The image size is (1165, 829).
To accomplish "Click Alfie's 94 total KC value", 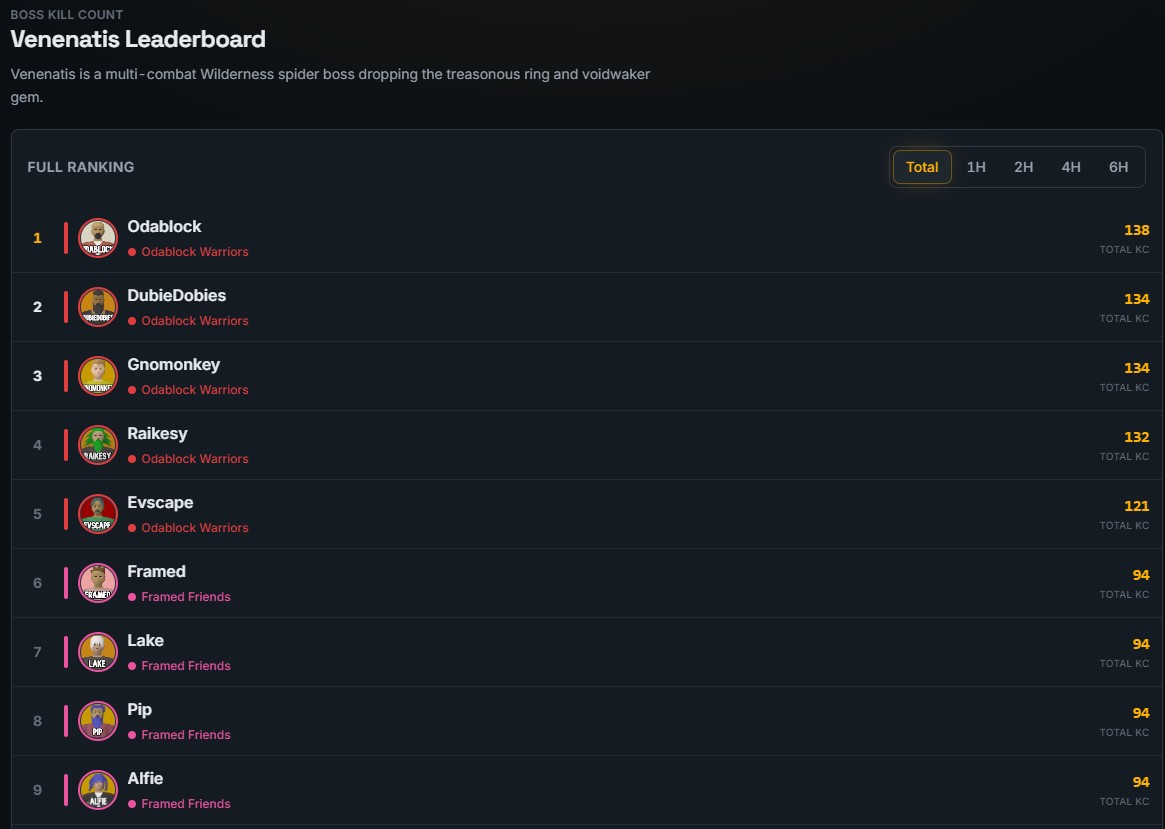I will point(1141,783).
